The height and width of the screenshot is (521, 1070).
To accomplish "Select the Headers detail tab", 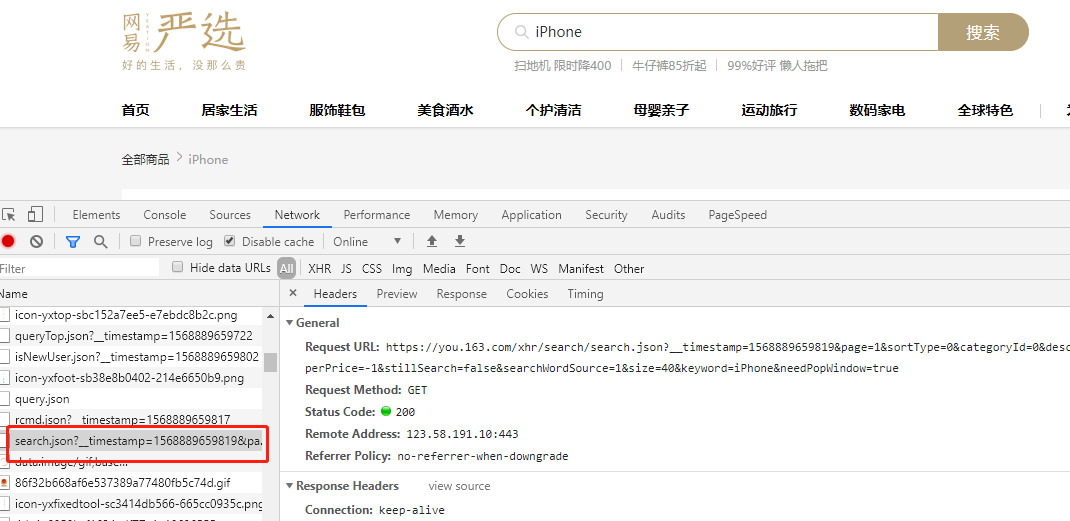I will pyautogui.click(x=335, y=294).
